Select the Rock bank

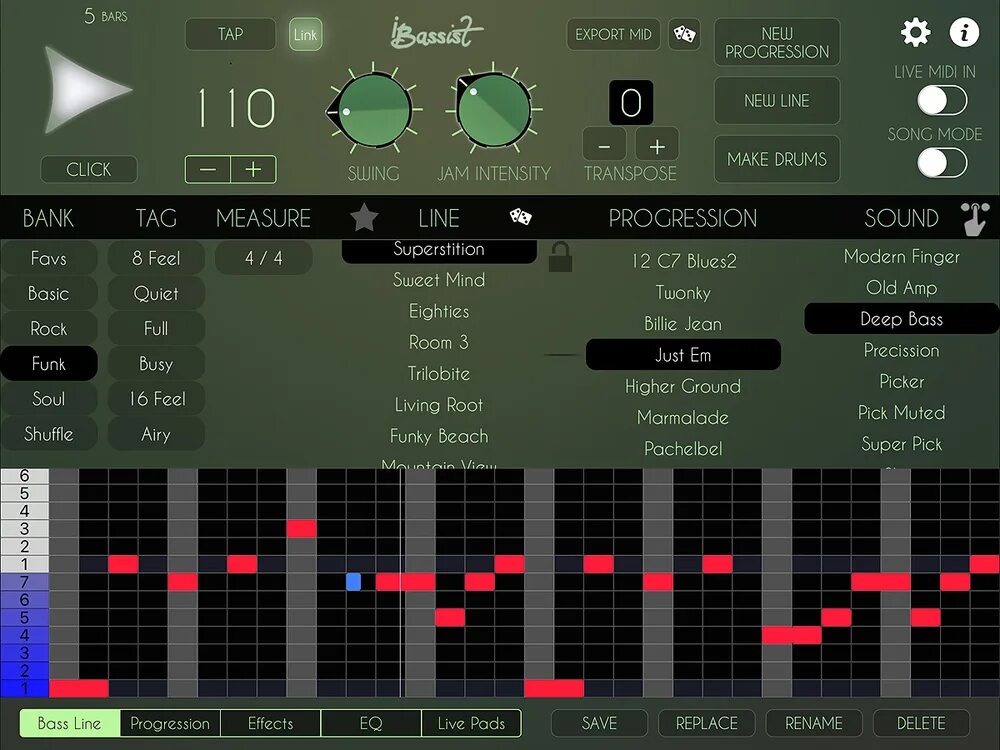tap(49, 328)
